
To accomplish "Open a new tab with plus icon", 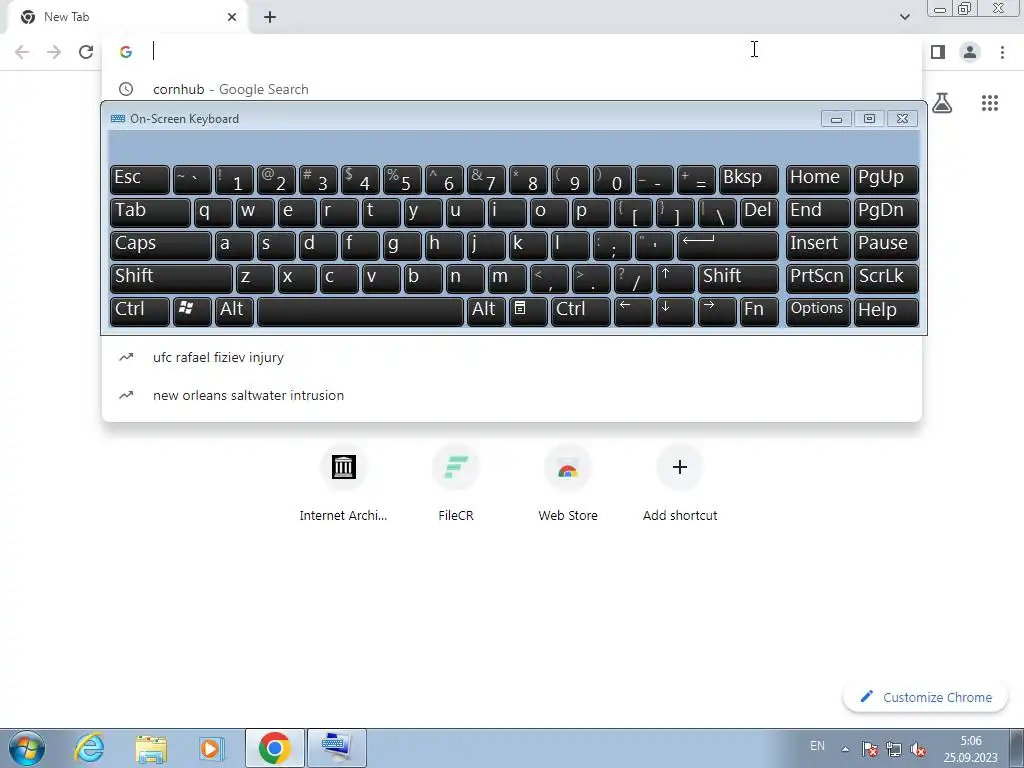I will pos(270,17).
